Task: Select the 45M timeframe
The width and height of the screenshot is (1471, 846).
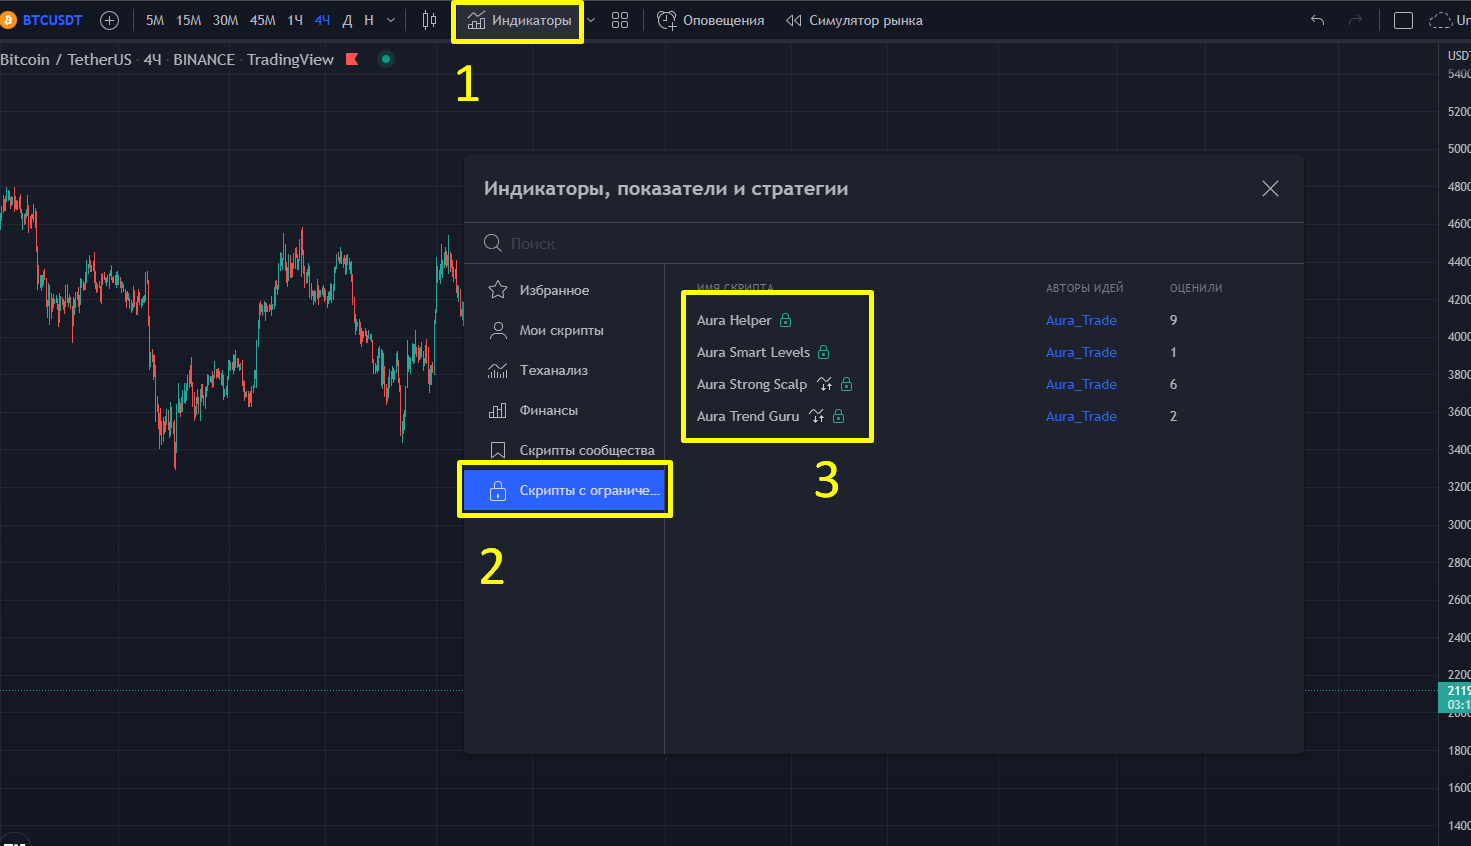Action: pos(263,20)
